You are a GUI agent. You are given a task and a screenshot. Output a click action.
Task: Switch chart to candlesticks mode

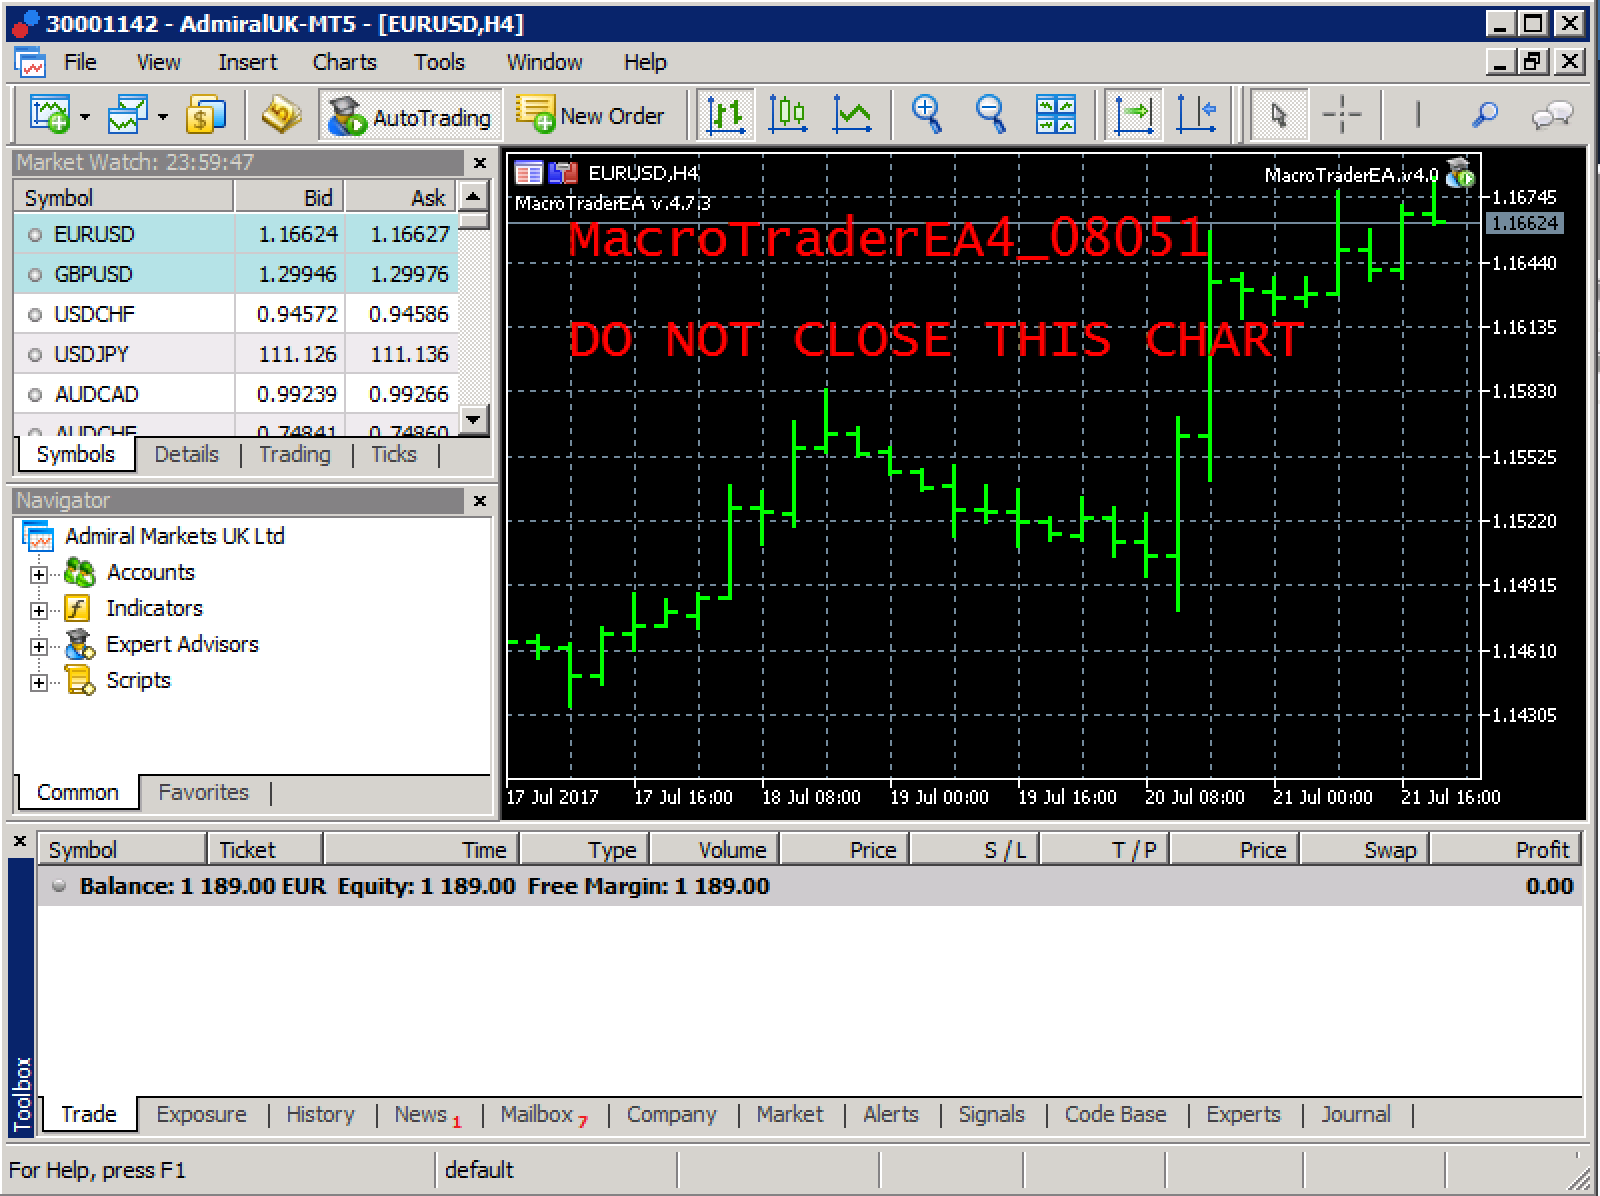click(788, 116)
